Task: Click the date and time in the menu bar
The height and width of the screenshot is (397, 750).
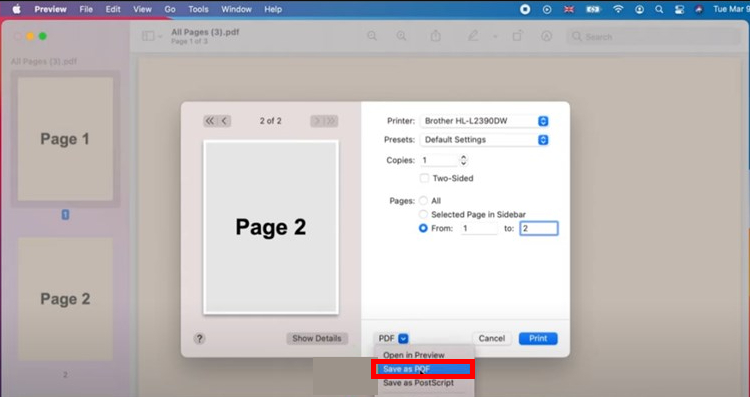Action: pos(731,9)
